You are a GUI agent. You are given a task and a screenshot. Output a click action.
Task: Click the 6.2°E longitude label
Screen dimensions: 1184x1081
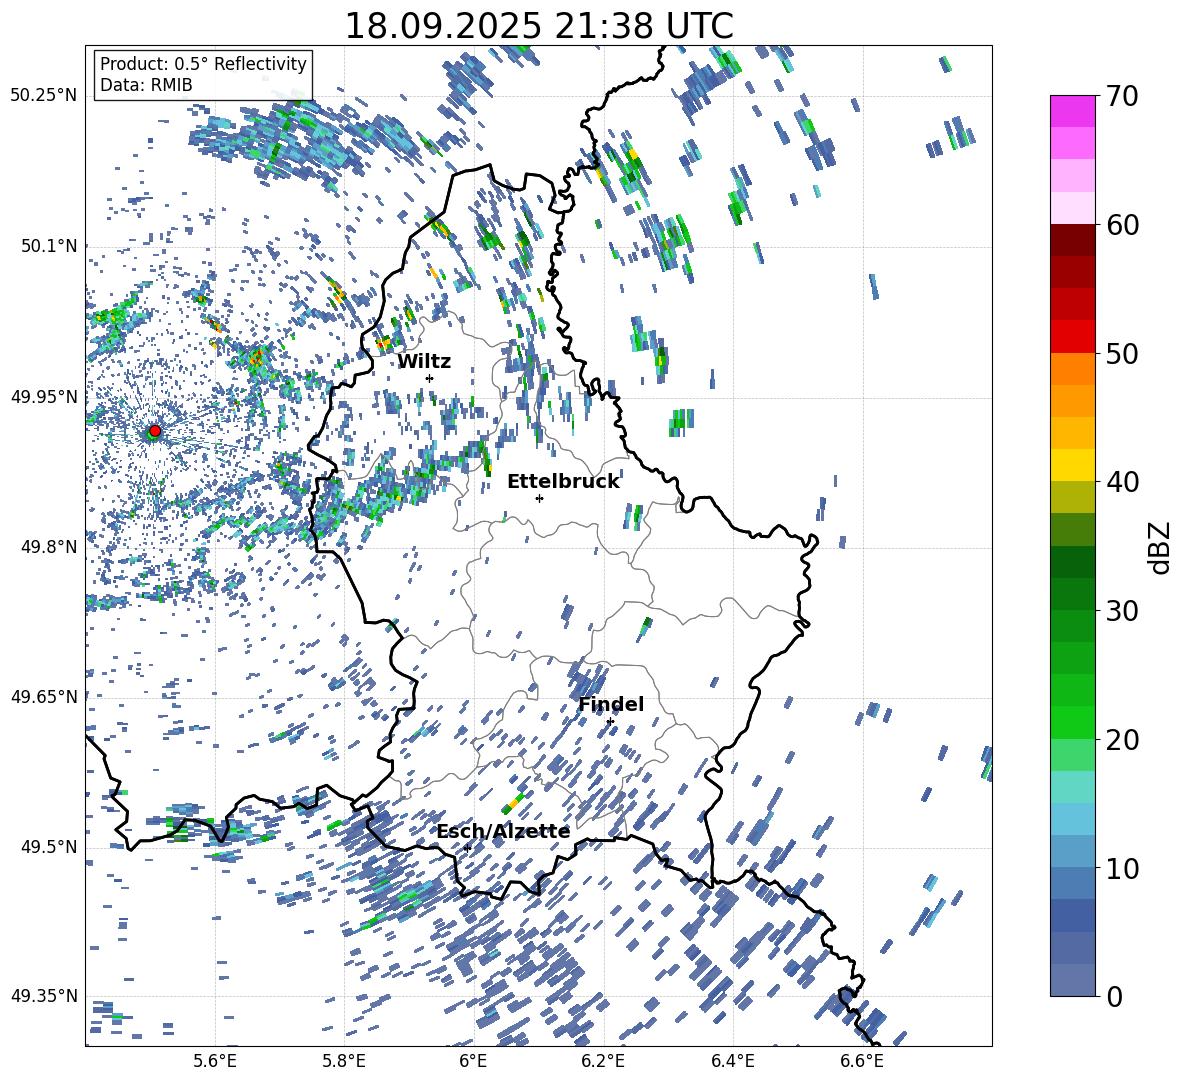[x=603, y=1061]
